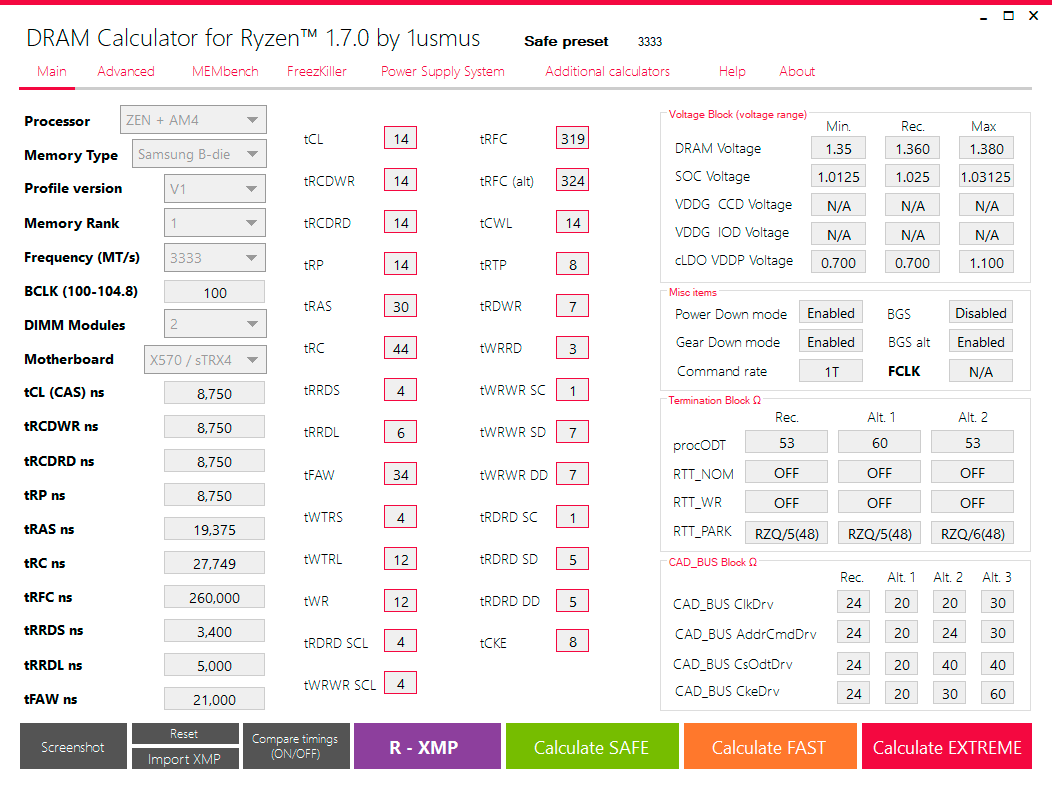This screenshot has height=790, width=1052.
Task: Click Calculate SAFE
Action: (x=592, y=746)
